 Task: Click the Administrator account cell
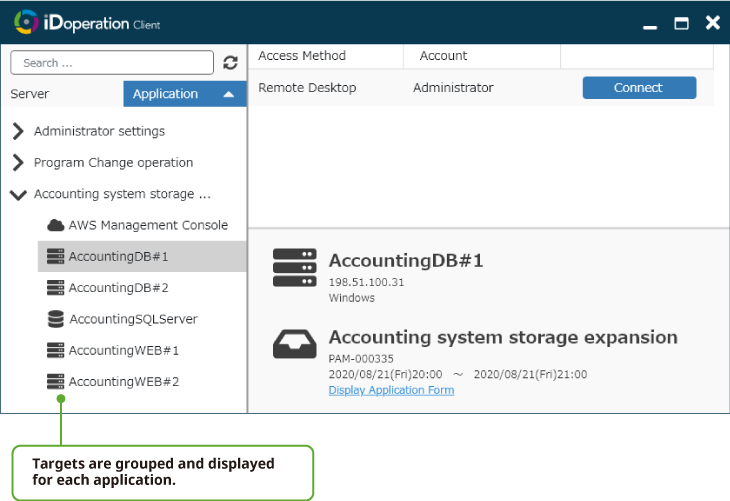(x=453, y=88)
